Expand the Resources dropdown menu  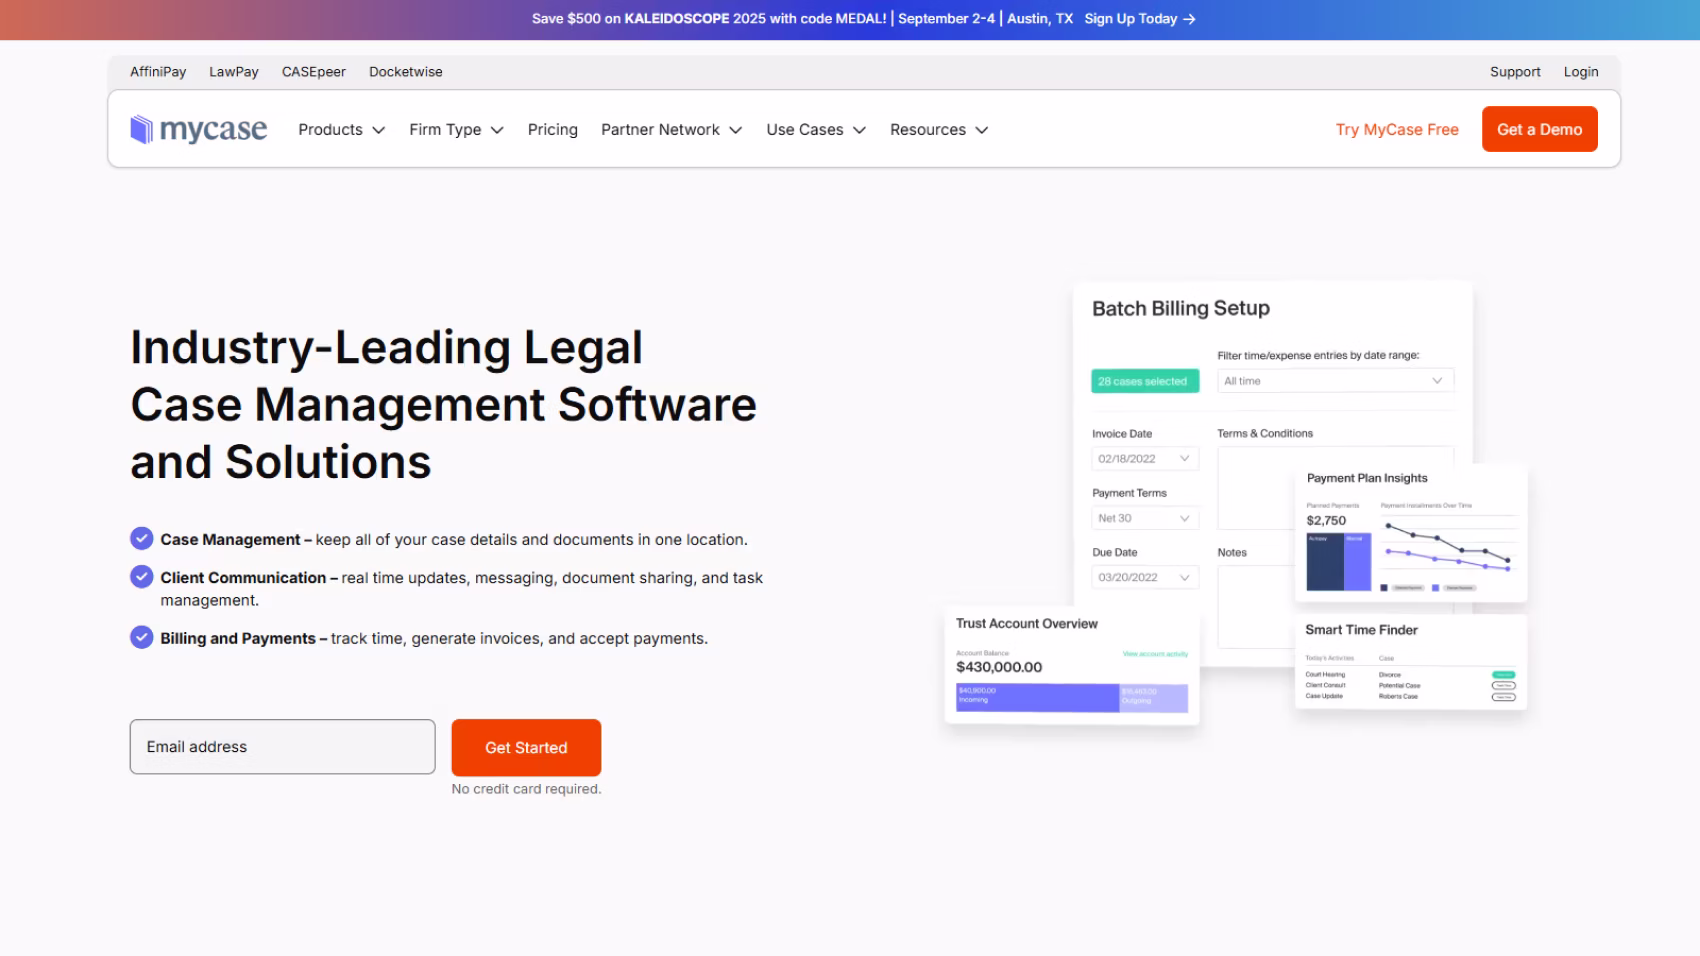coord(939,130)
